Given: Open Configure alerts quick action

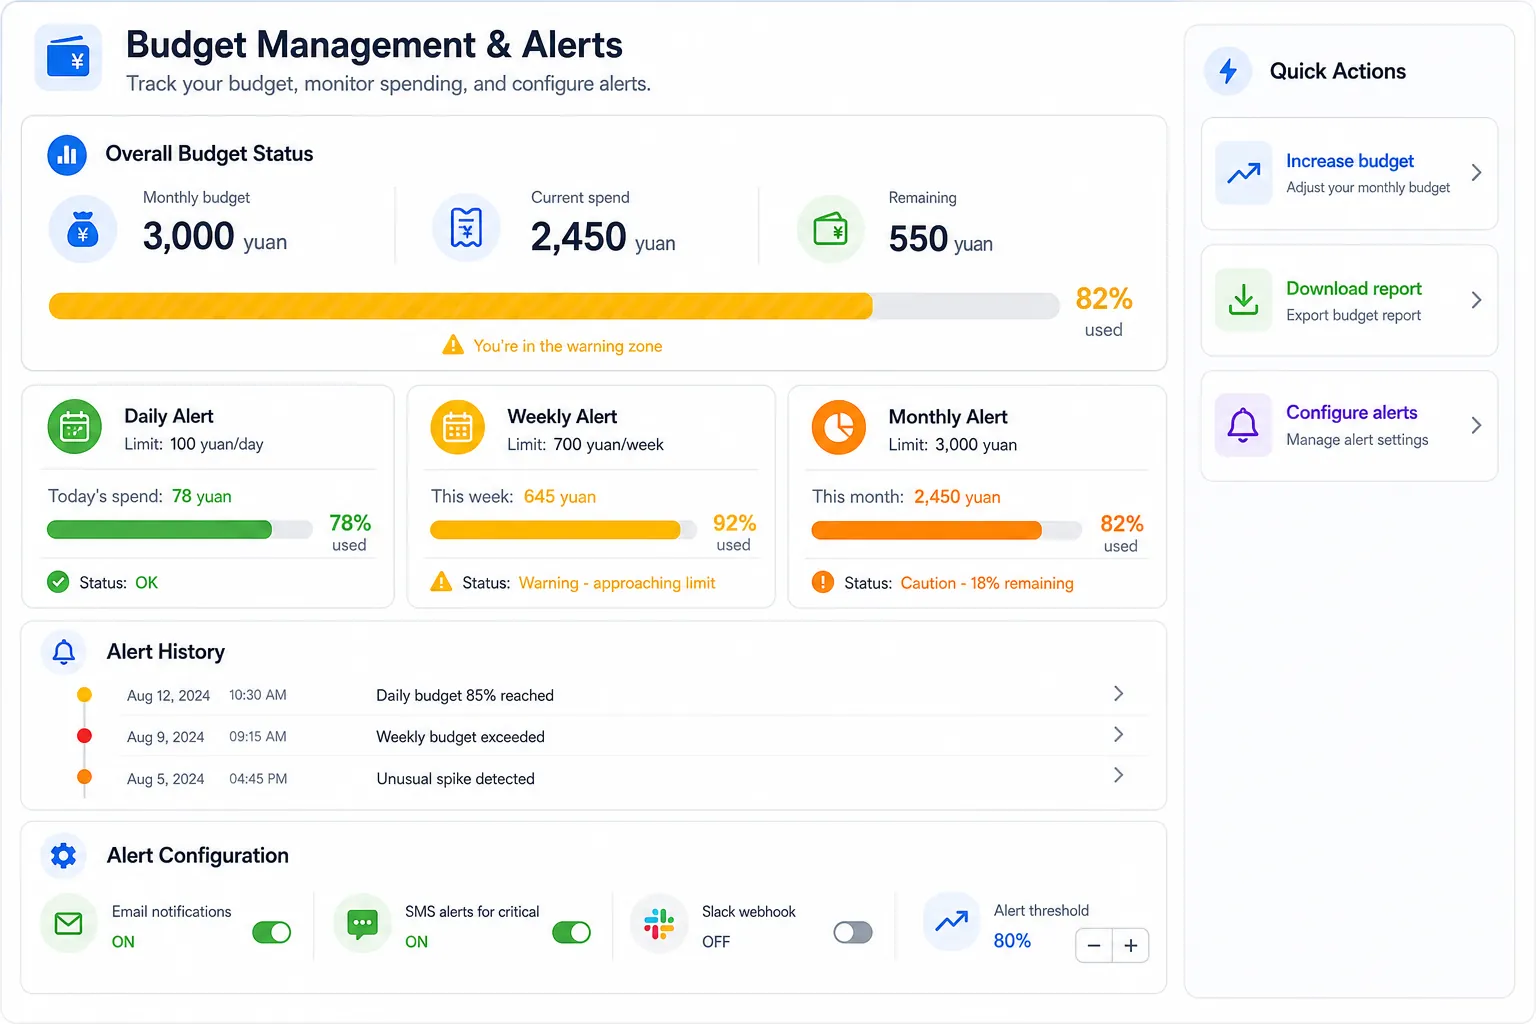Looking at the screenshot, I should [1349, 426].
